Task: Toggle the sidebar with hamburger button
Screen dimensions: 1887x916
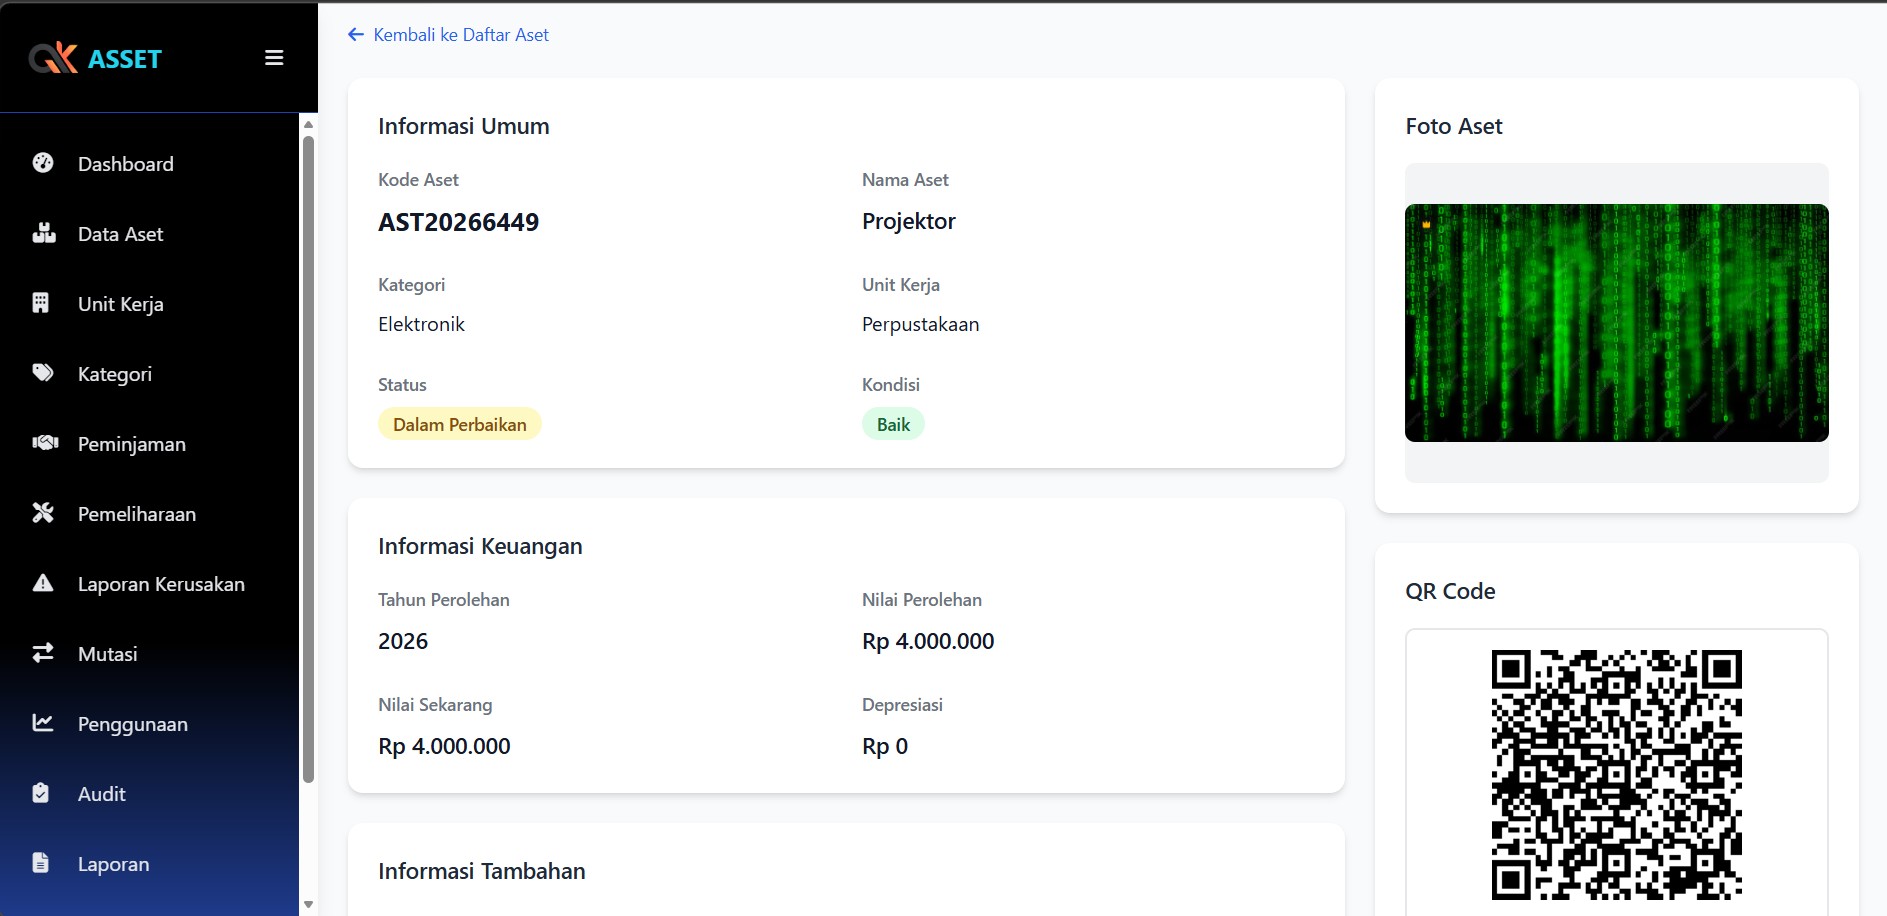Action: tap(274, 58)
